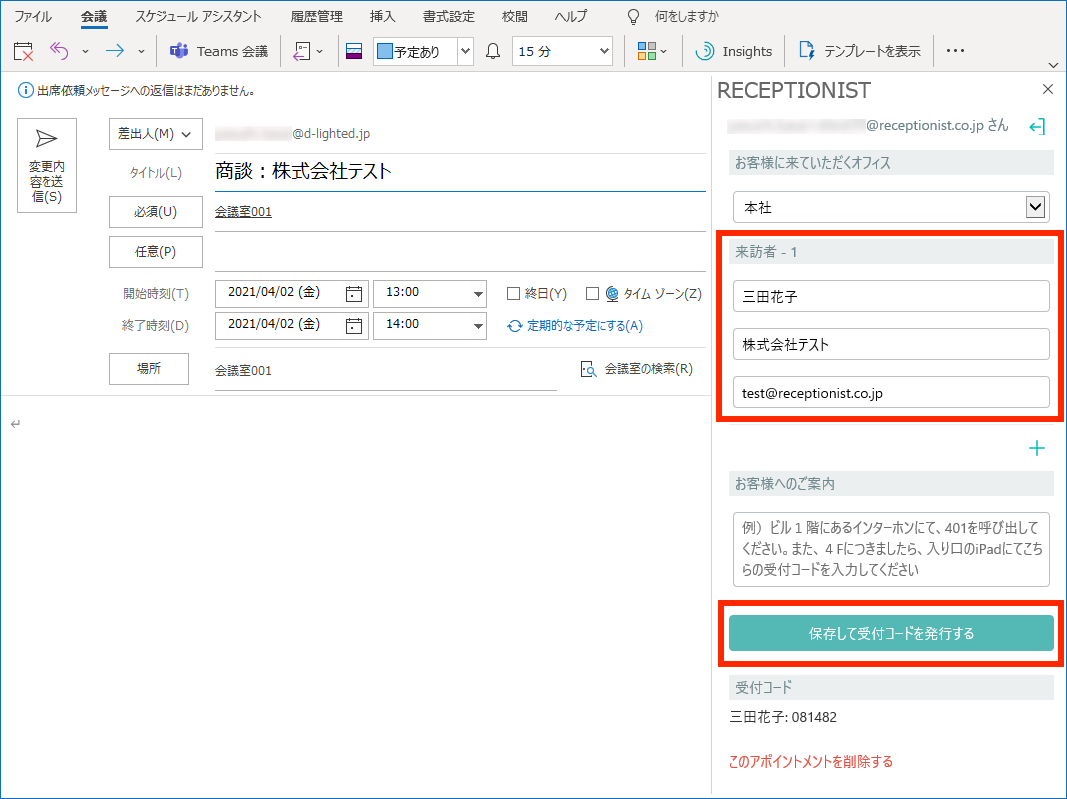Image resolution: width=1067 pixels, height=799 pixels.
Task: Open the ファイル menu
Action: (33, 16)
